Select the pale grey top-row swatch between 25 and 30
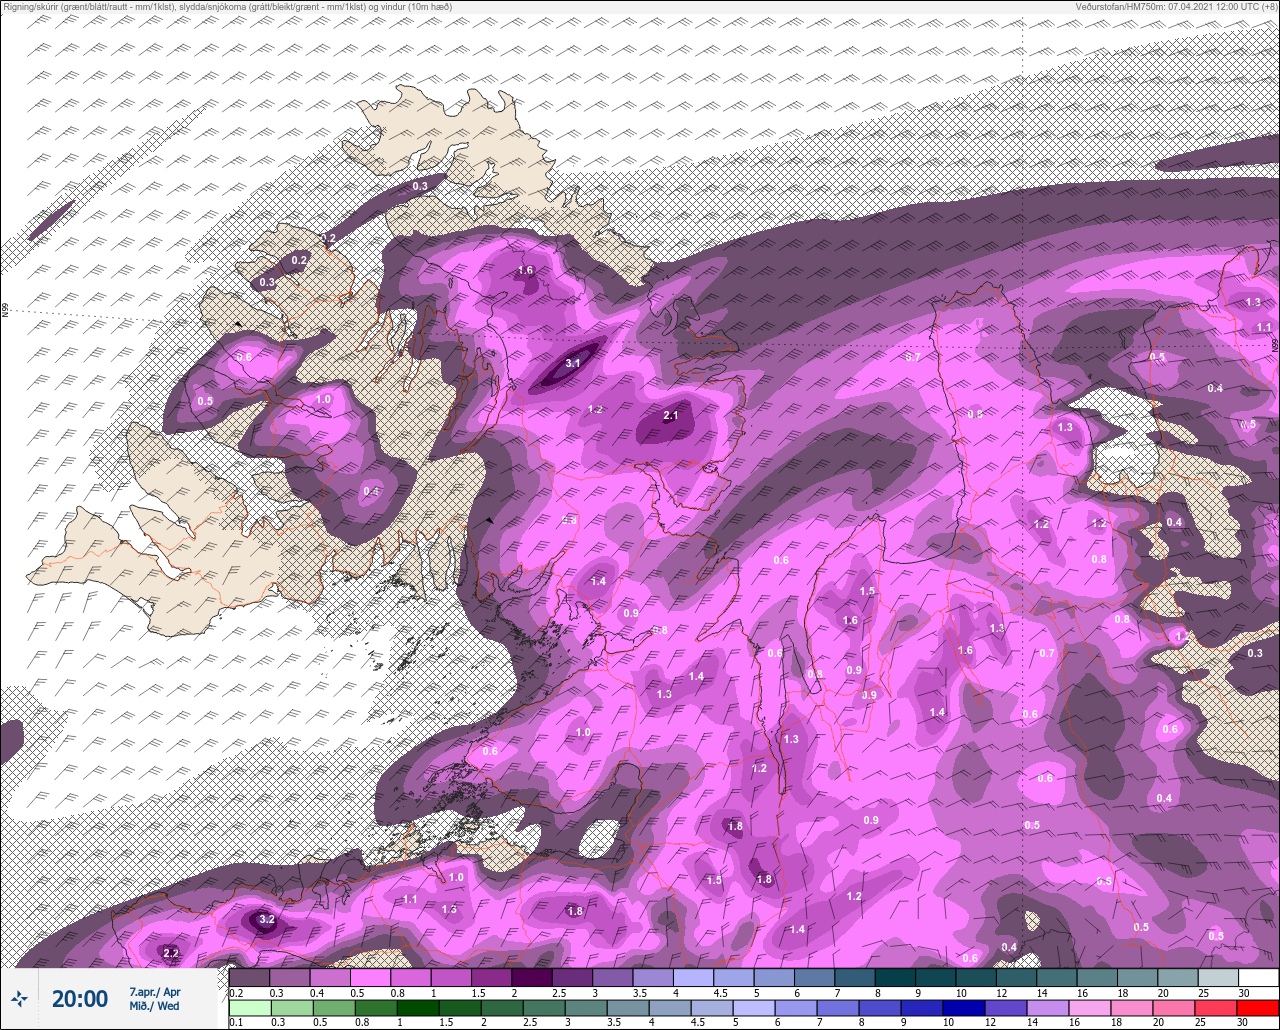This screenshot has height=1030, width=1280. pyautogui.click(x=1218, y=977)
